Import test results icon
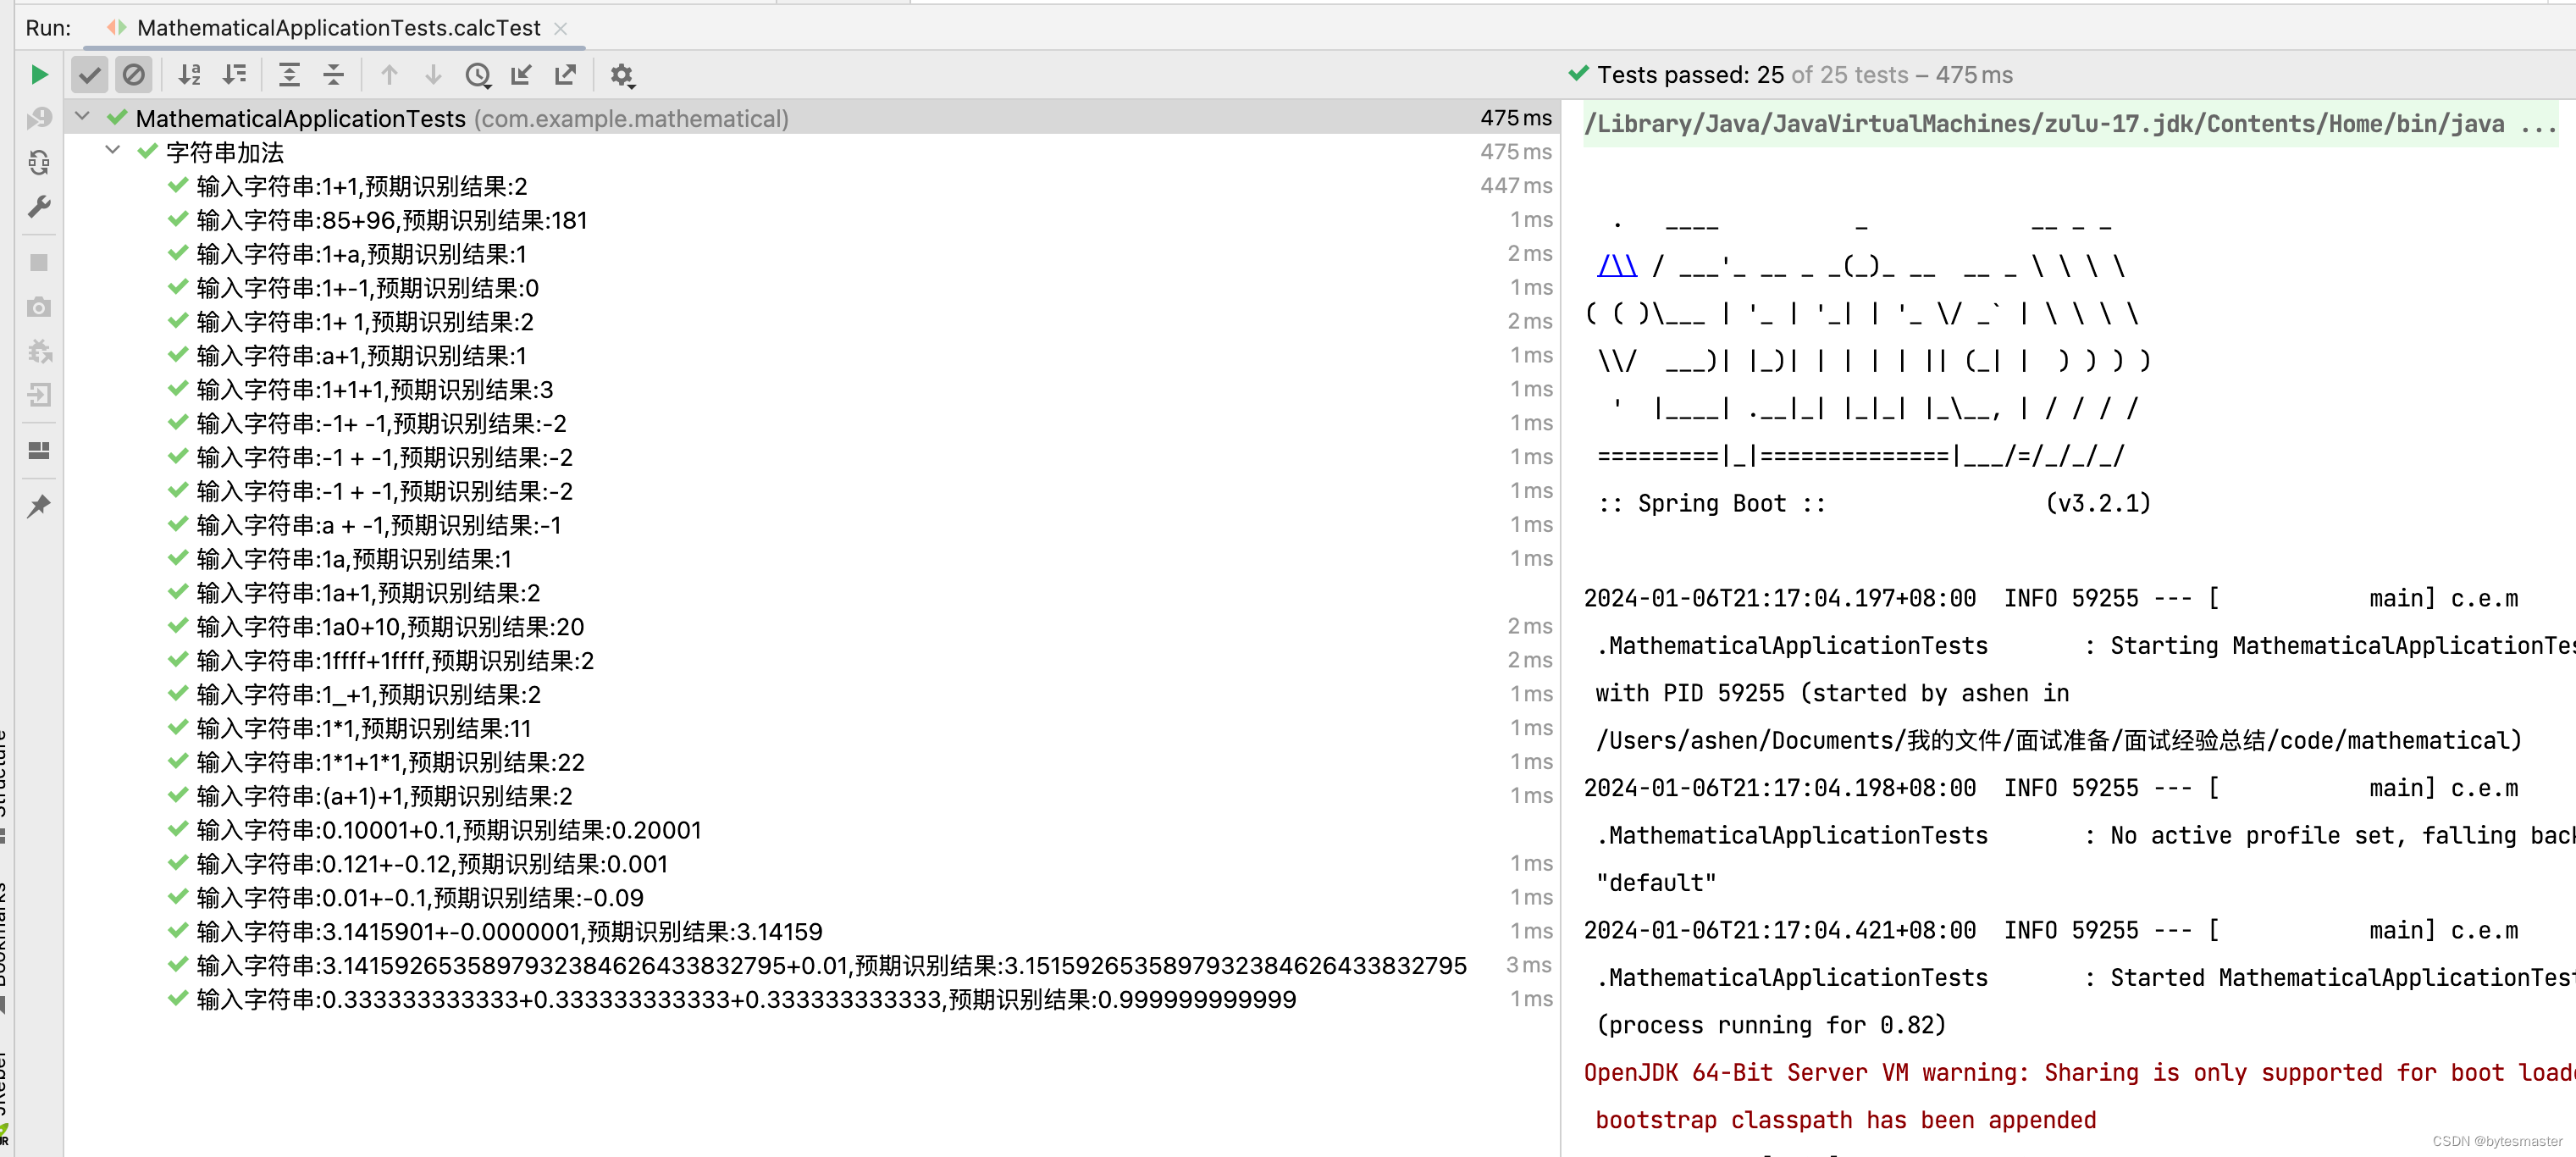2576x1157 pixels. pos(522,75)
